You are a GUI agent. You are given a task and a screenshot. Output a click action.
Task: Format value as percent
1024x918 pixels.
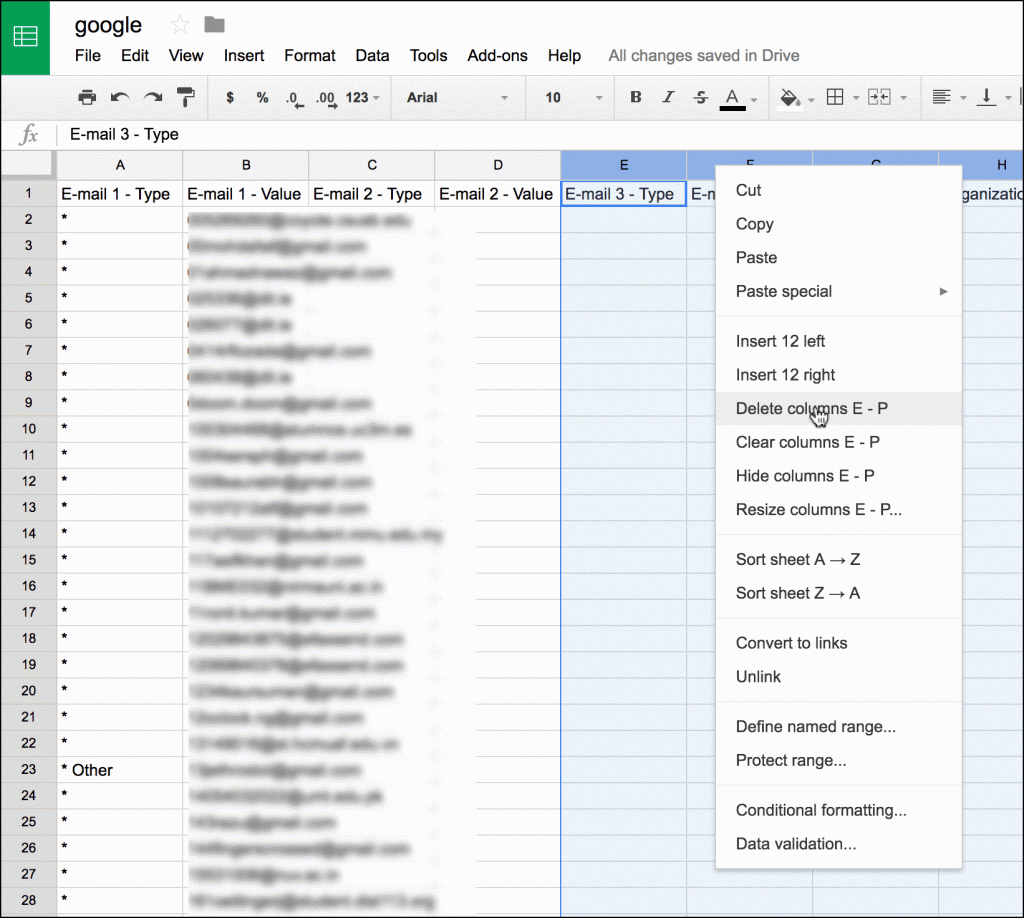(x=260, y=97)
